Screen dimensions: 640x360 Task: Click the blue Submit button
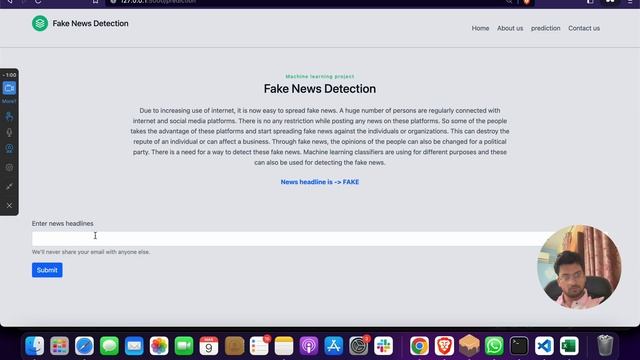[47, 270]
